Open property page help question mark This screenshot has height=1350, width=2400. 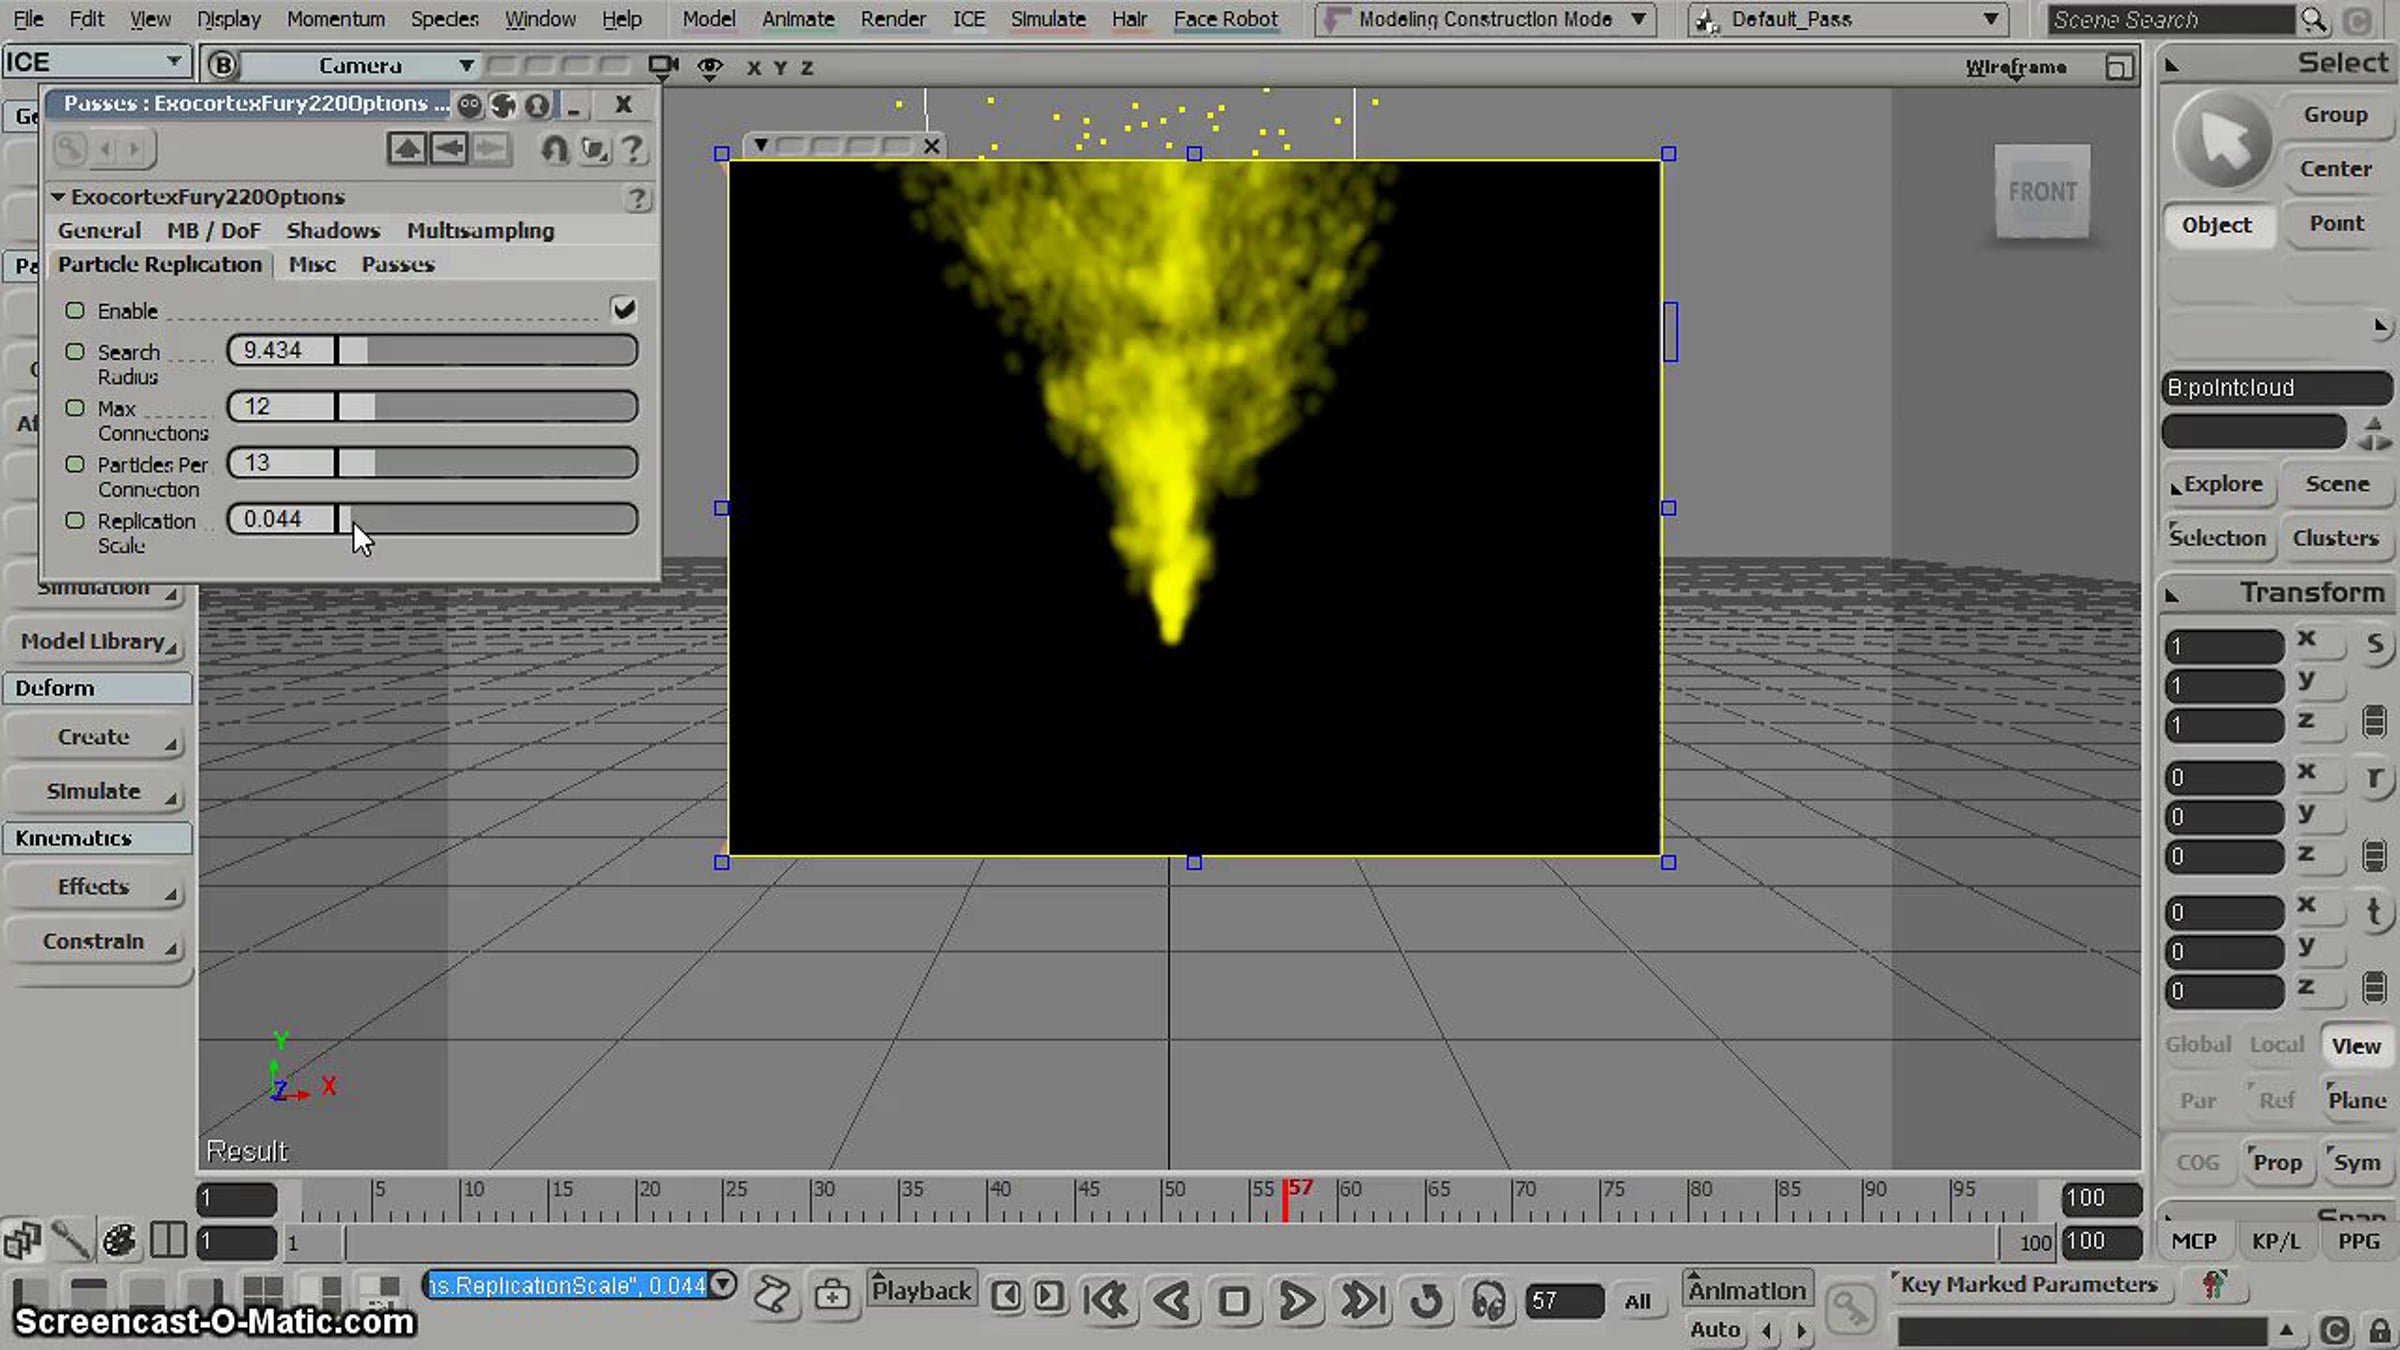632,149
